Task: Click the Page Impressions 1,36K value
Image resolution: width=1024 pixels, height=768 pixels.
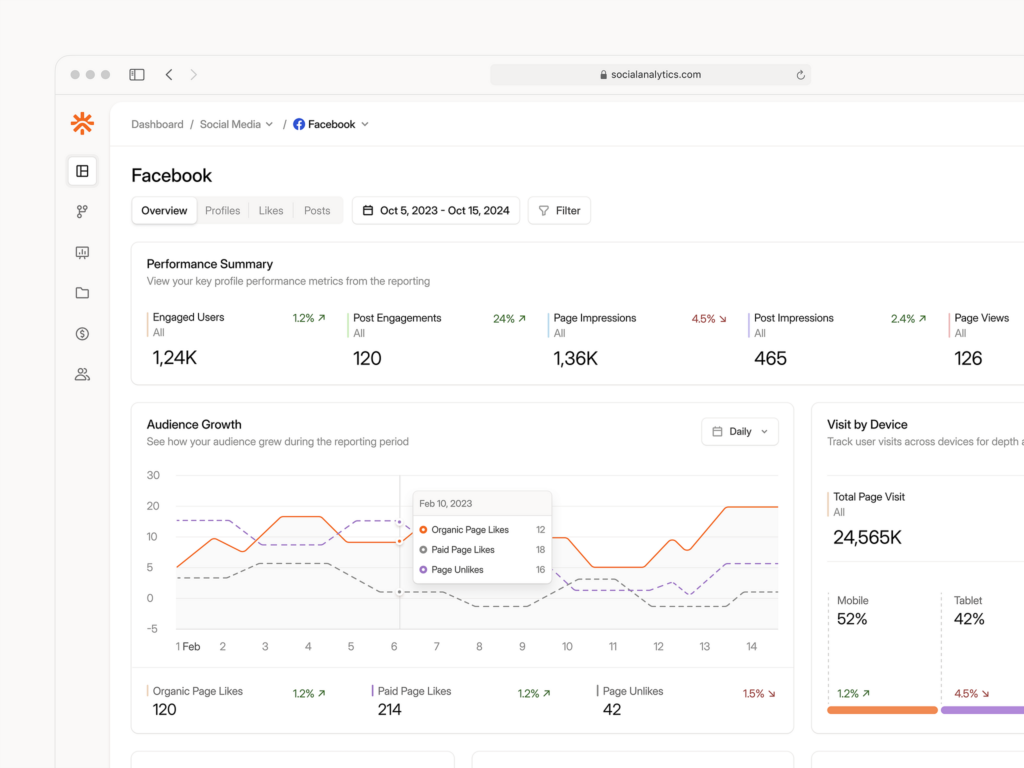Action: tap(575, 359)
